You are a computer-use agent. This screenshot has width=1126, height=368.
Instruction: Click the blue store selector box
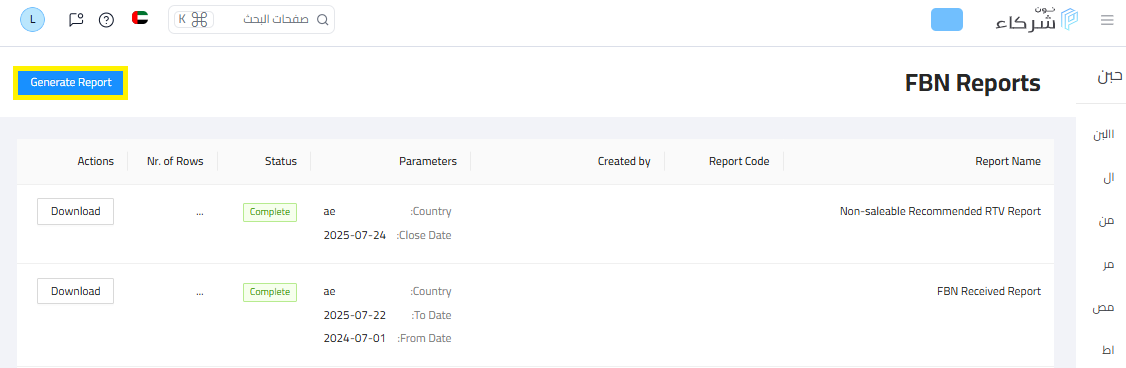pos(946,19)
